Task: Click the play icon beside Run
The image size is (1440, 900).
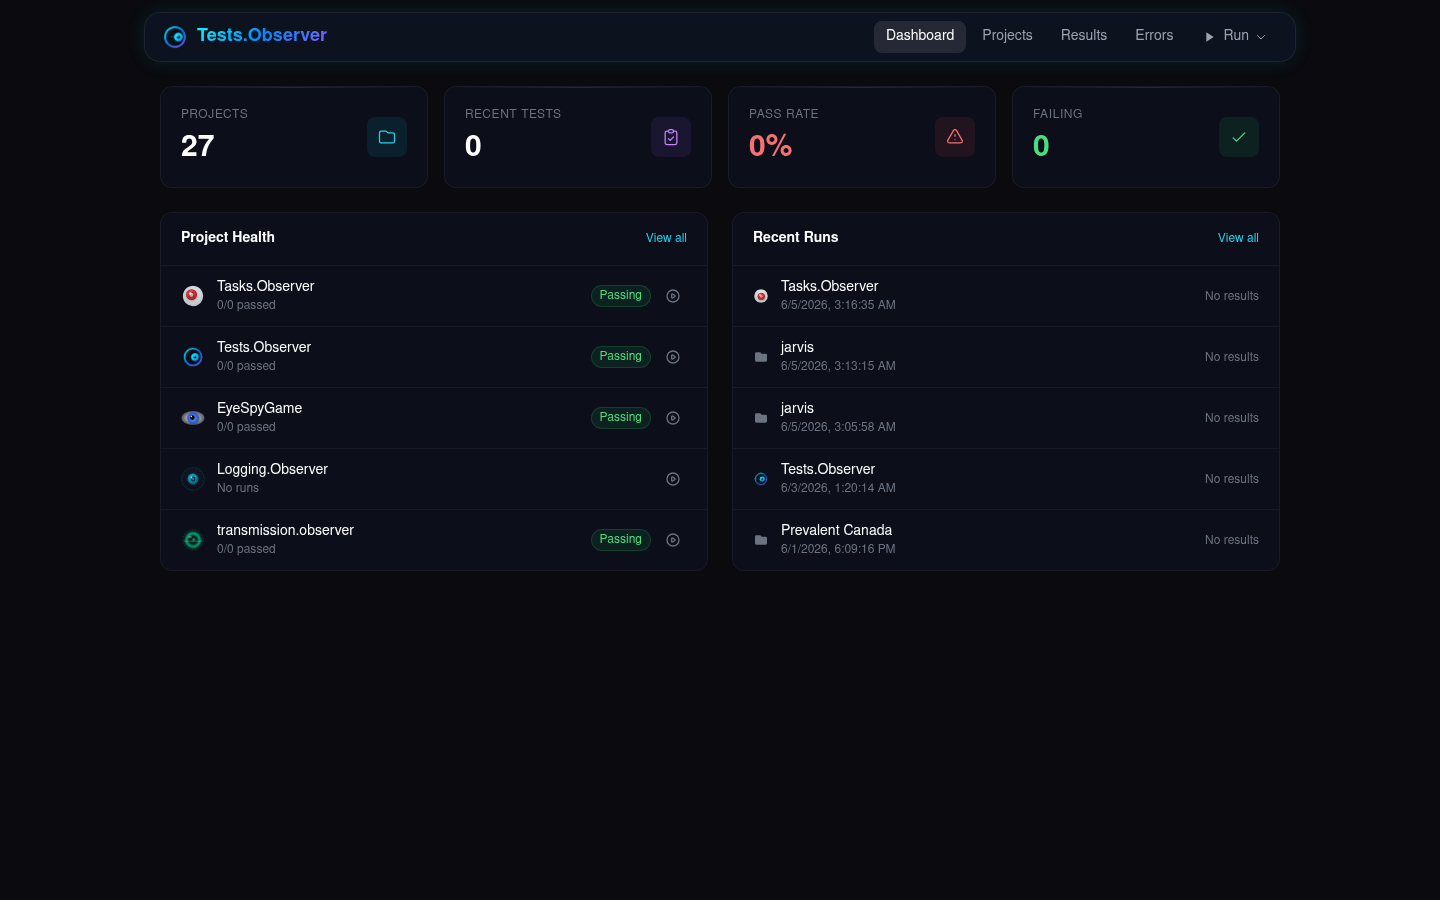Action: coord(1209,37)
